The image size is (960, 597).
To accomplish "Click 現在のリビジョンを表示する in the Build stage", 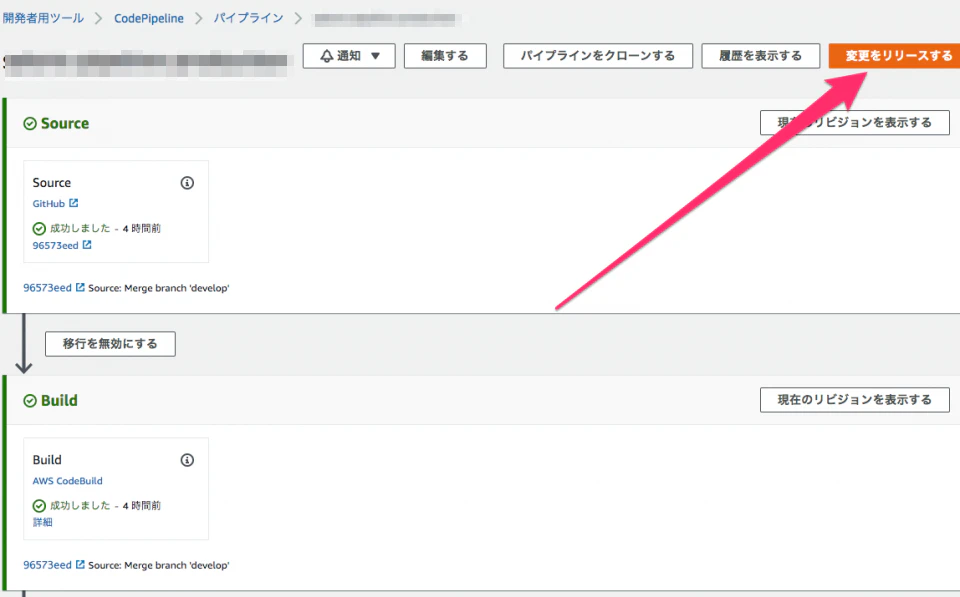I will pos(855,399).
